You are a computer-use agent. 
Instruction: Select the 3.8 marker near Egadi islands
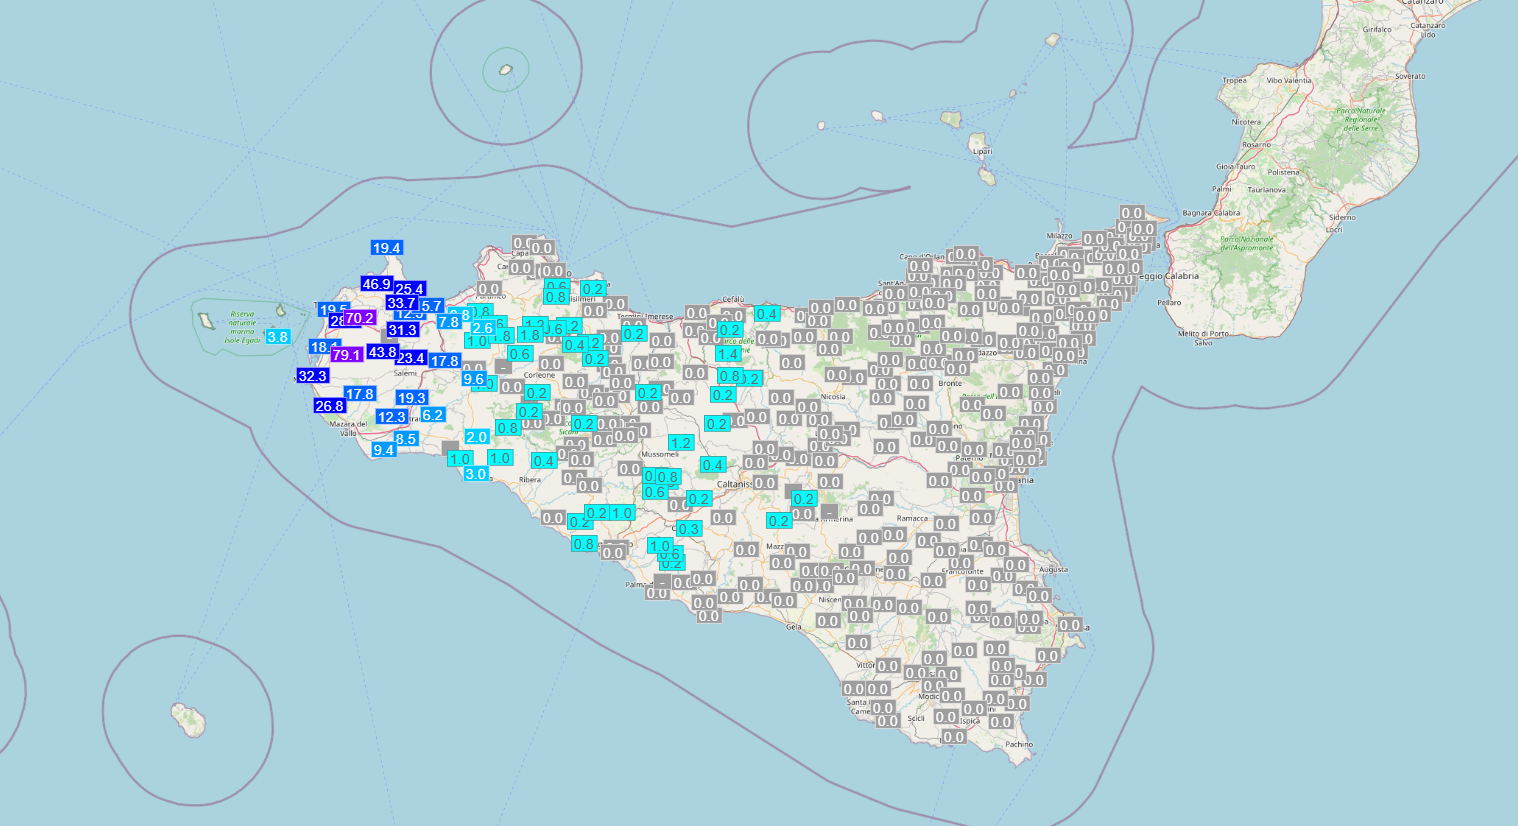click(x=278, y=337)
